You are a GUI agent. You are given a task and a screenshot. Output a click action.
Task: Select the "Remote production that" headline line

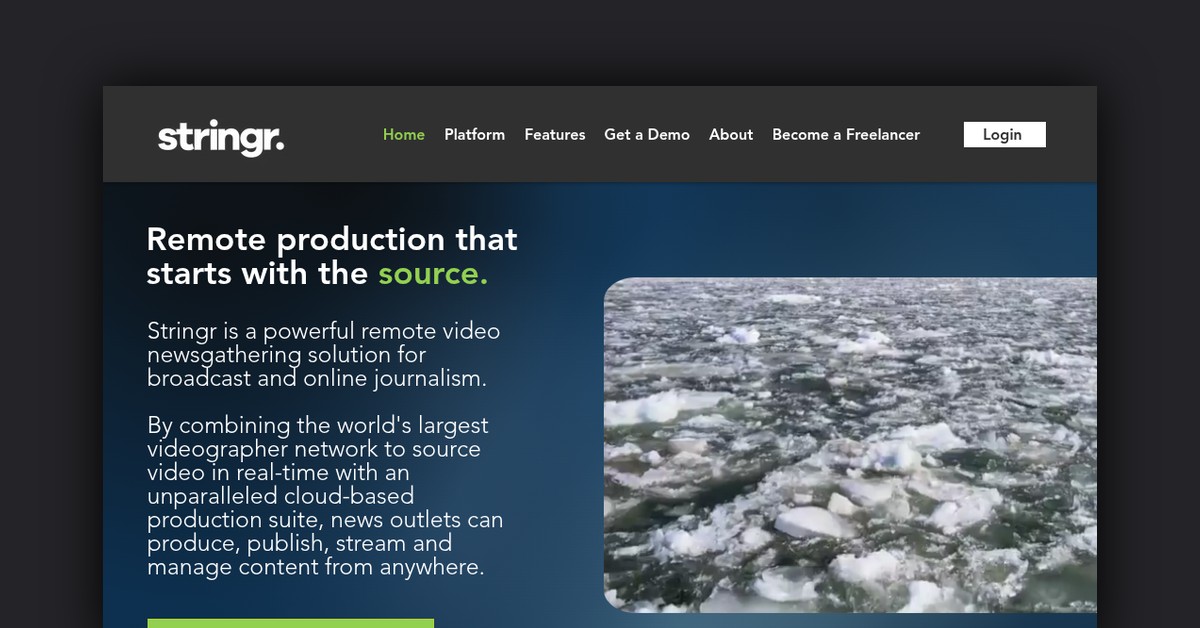point(332,239)
